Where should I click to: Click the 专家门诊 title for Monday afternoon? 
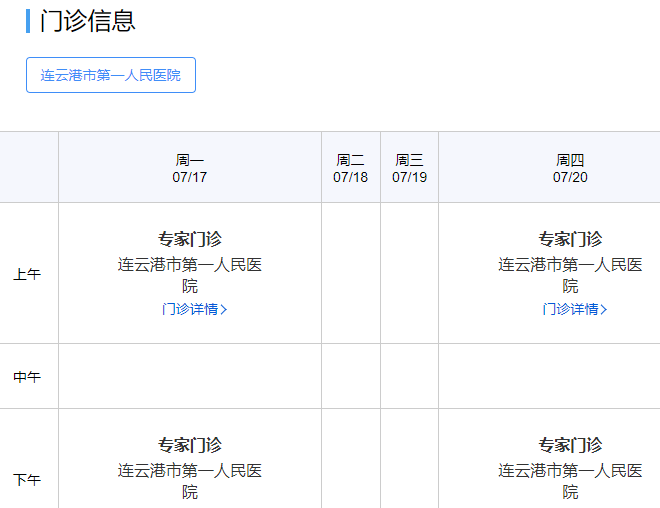coord(190,445)
